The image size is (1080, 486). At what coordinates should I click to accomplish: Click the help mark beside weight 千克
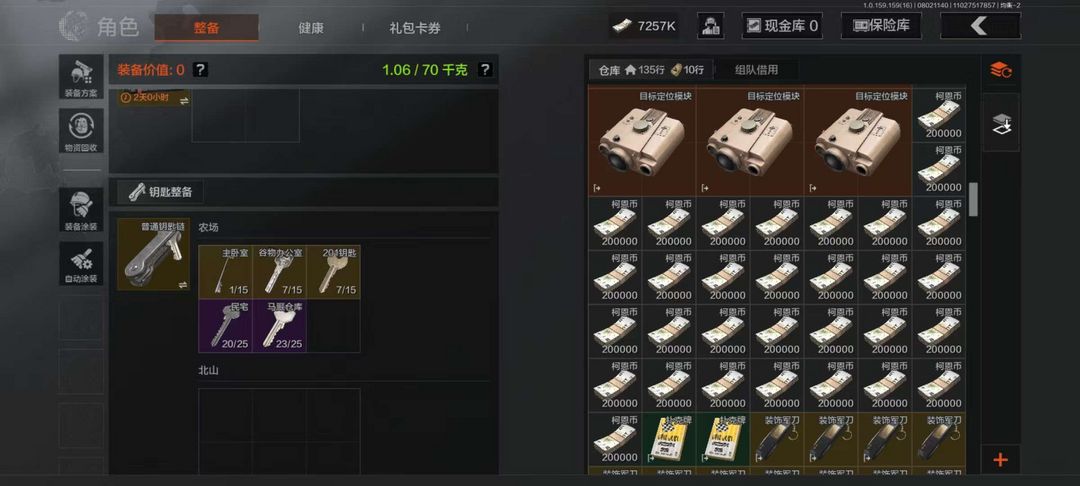tap(485, 70)
